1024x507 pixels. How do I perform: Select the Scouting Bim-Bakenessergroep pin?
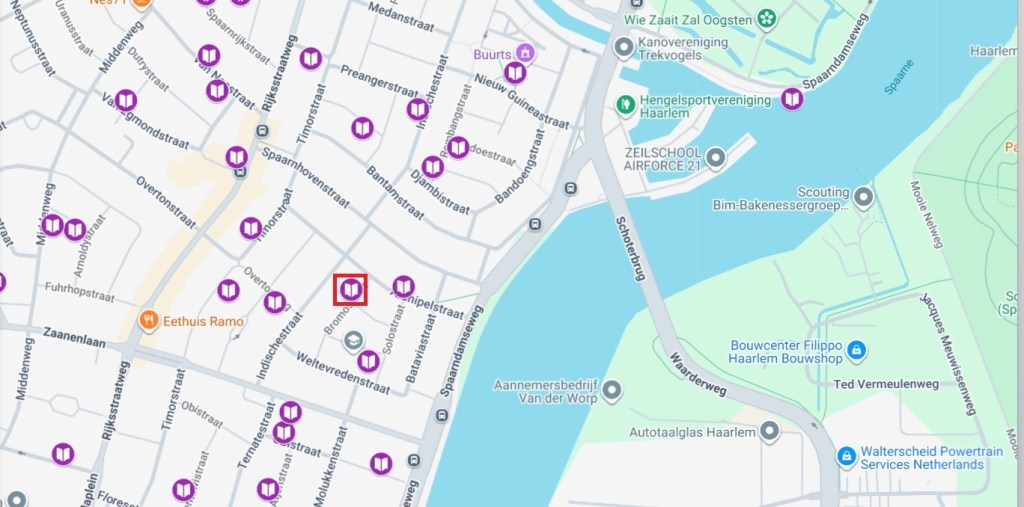864,197
